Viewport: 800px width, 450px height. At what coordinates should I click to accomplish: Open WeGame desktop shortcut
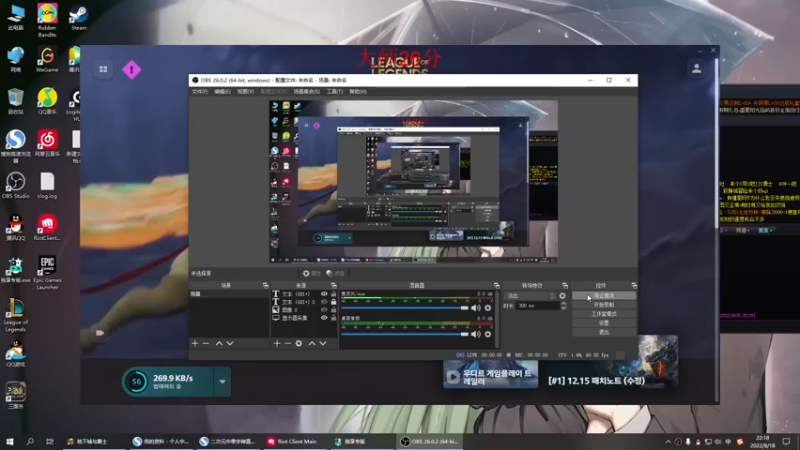point(47,59)
